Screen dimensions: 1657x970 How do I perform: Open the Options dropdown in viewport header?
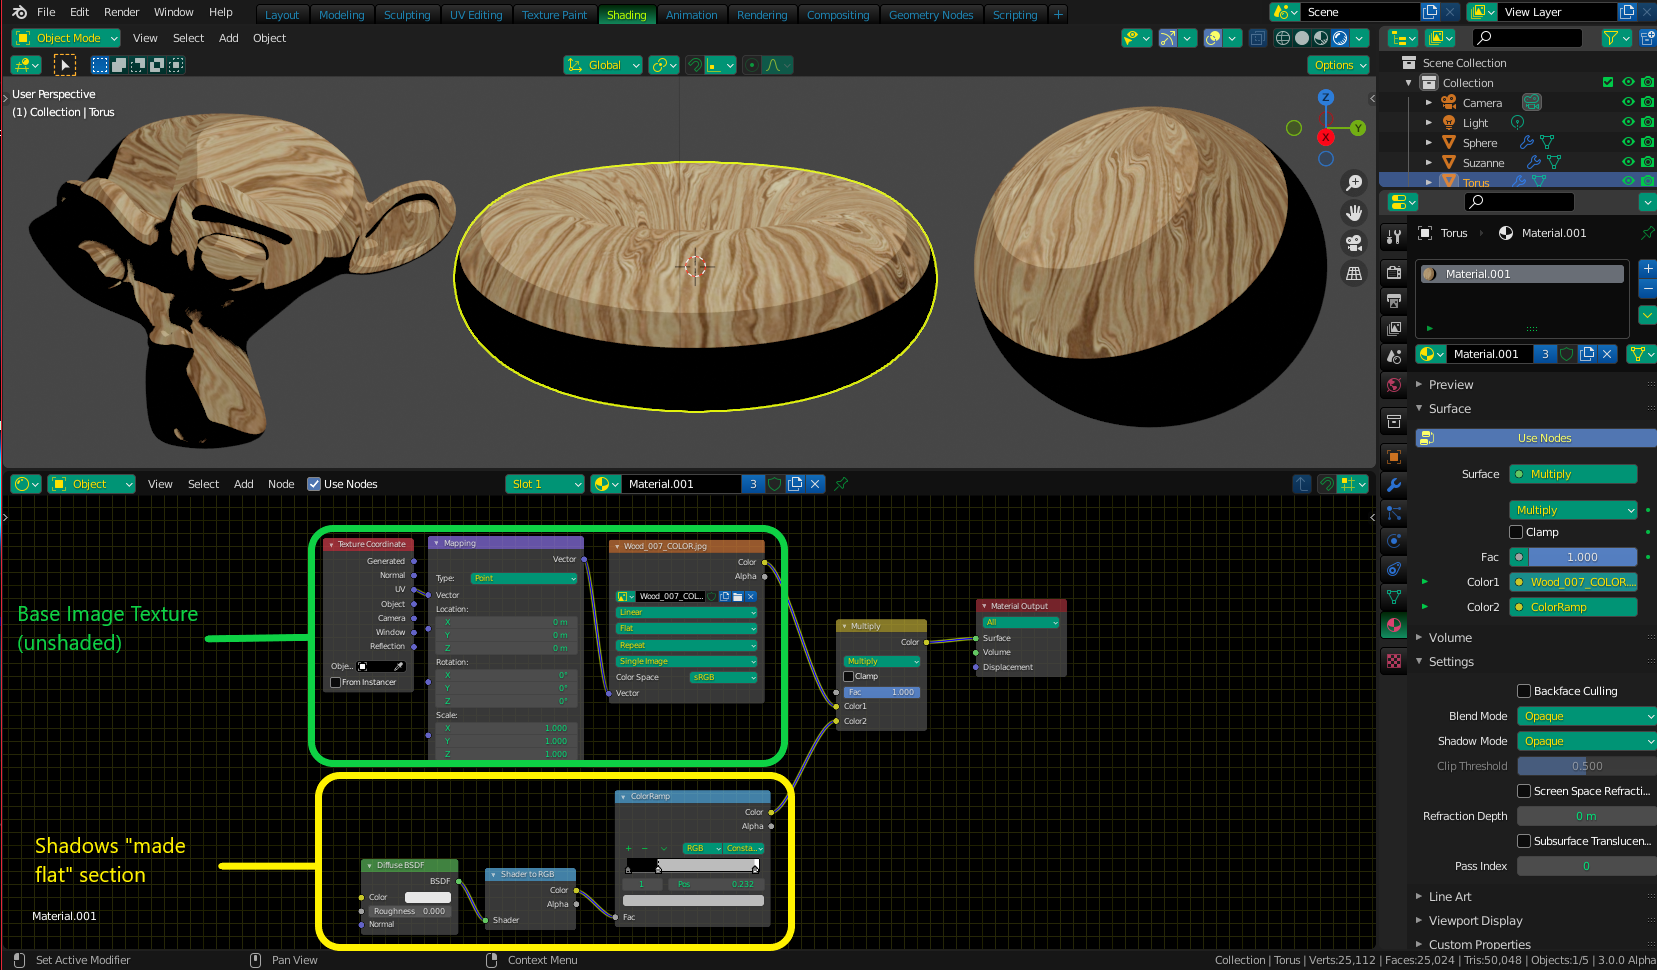coord(1339,65)
